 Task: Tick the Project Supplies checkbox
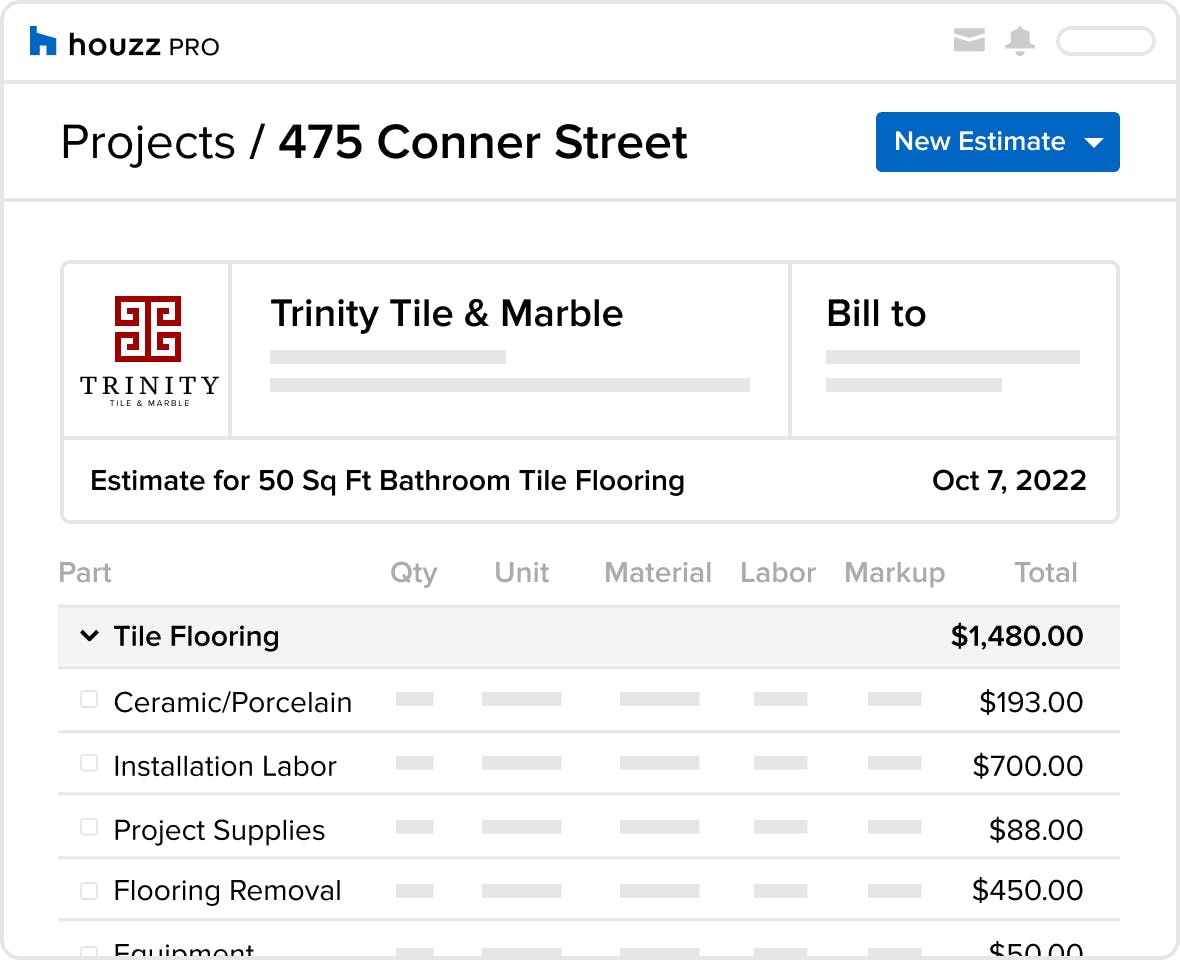[89, 828]
